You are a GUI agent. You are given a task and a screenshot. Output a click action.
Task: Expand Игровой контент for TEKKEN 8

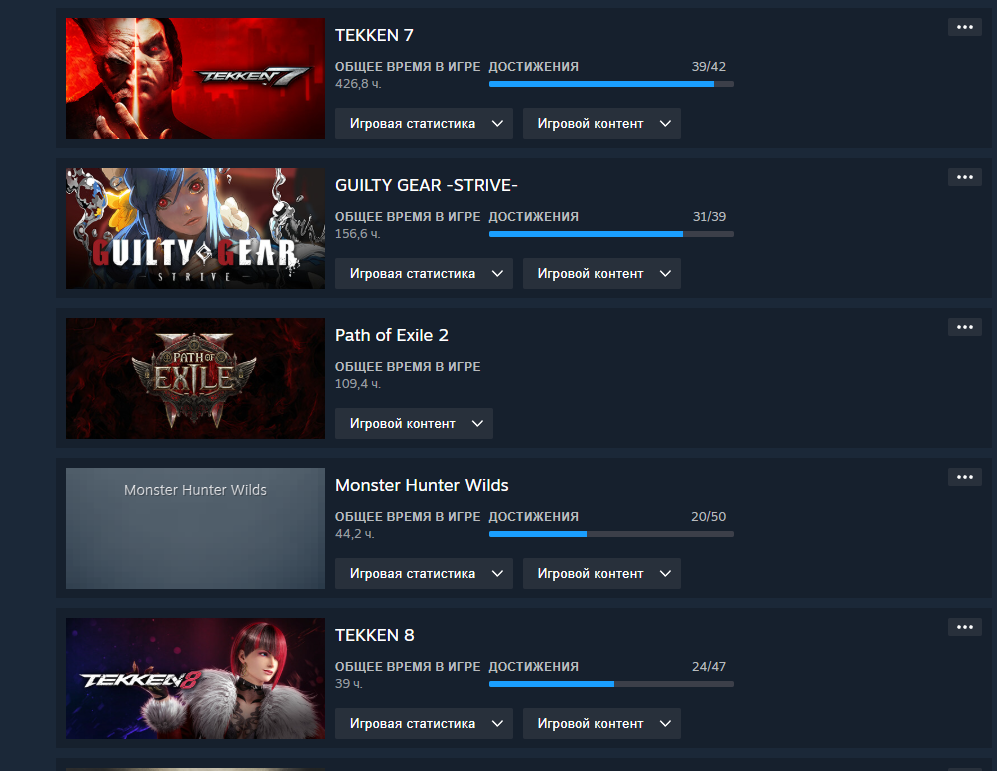pos(602,723)
